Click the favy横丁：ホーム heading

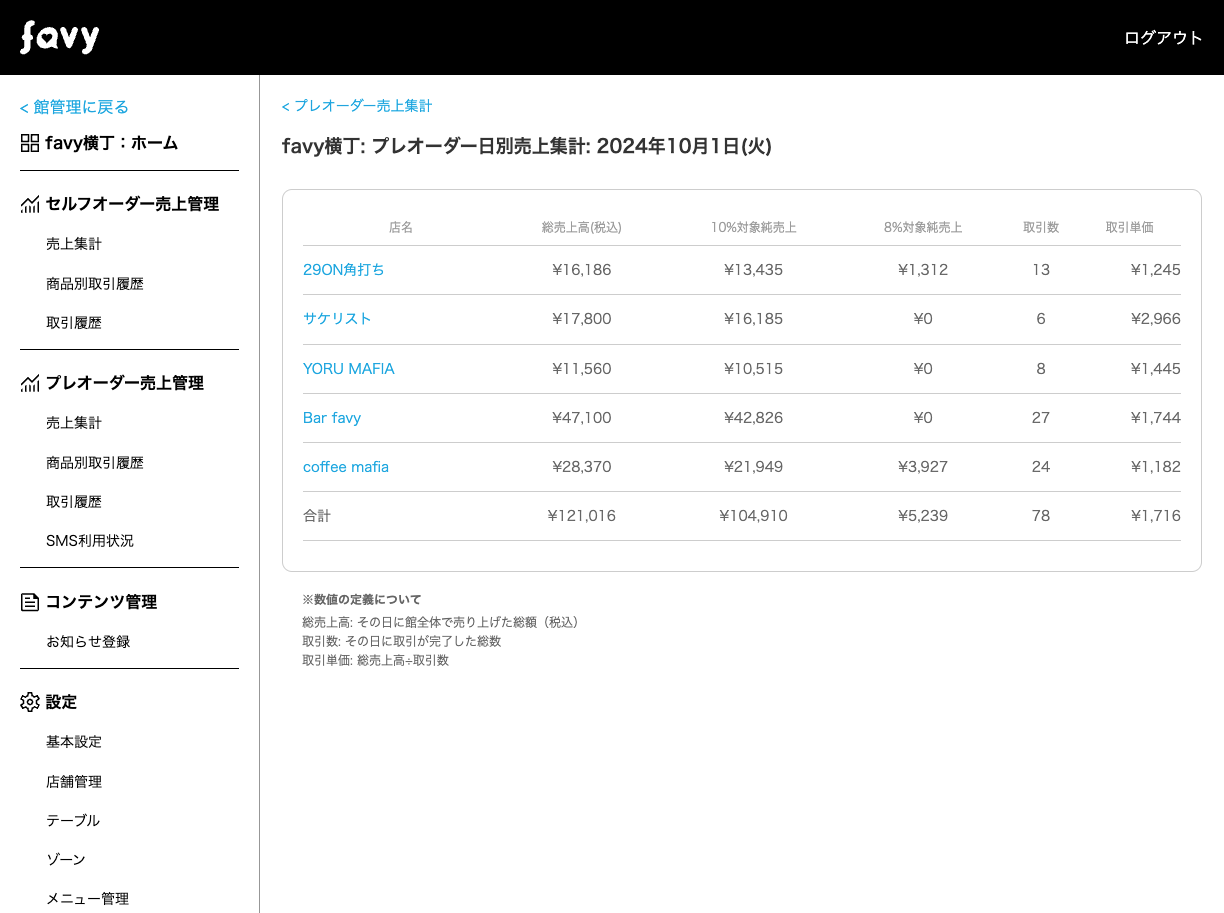[112, 143]
